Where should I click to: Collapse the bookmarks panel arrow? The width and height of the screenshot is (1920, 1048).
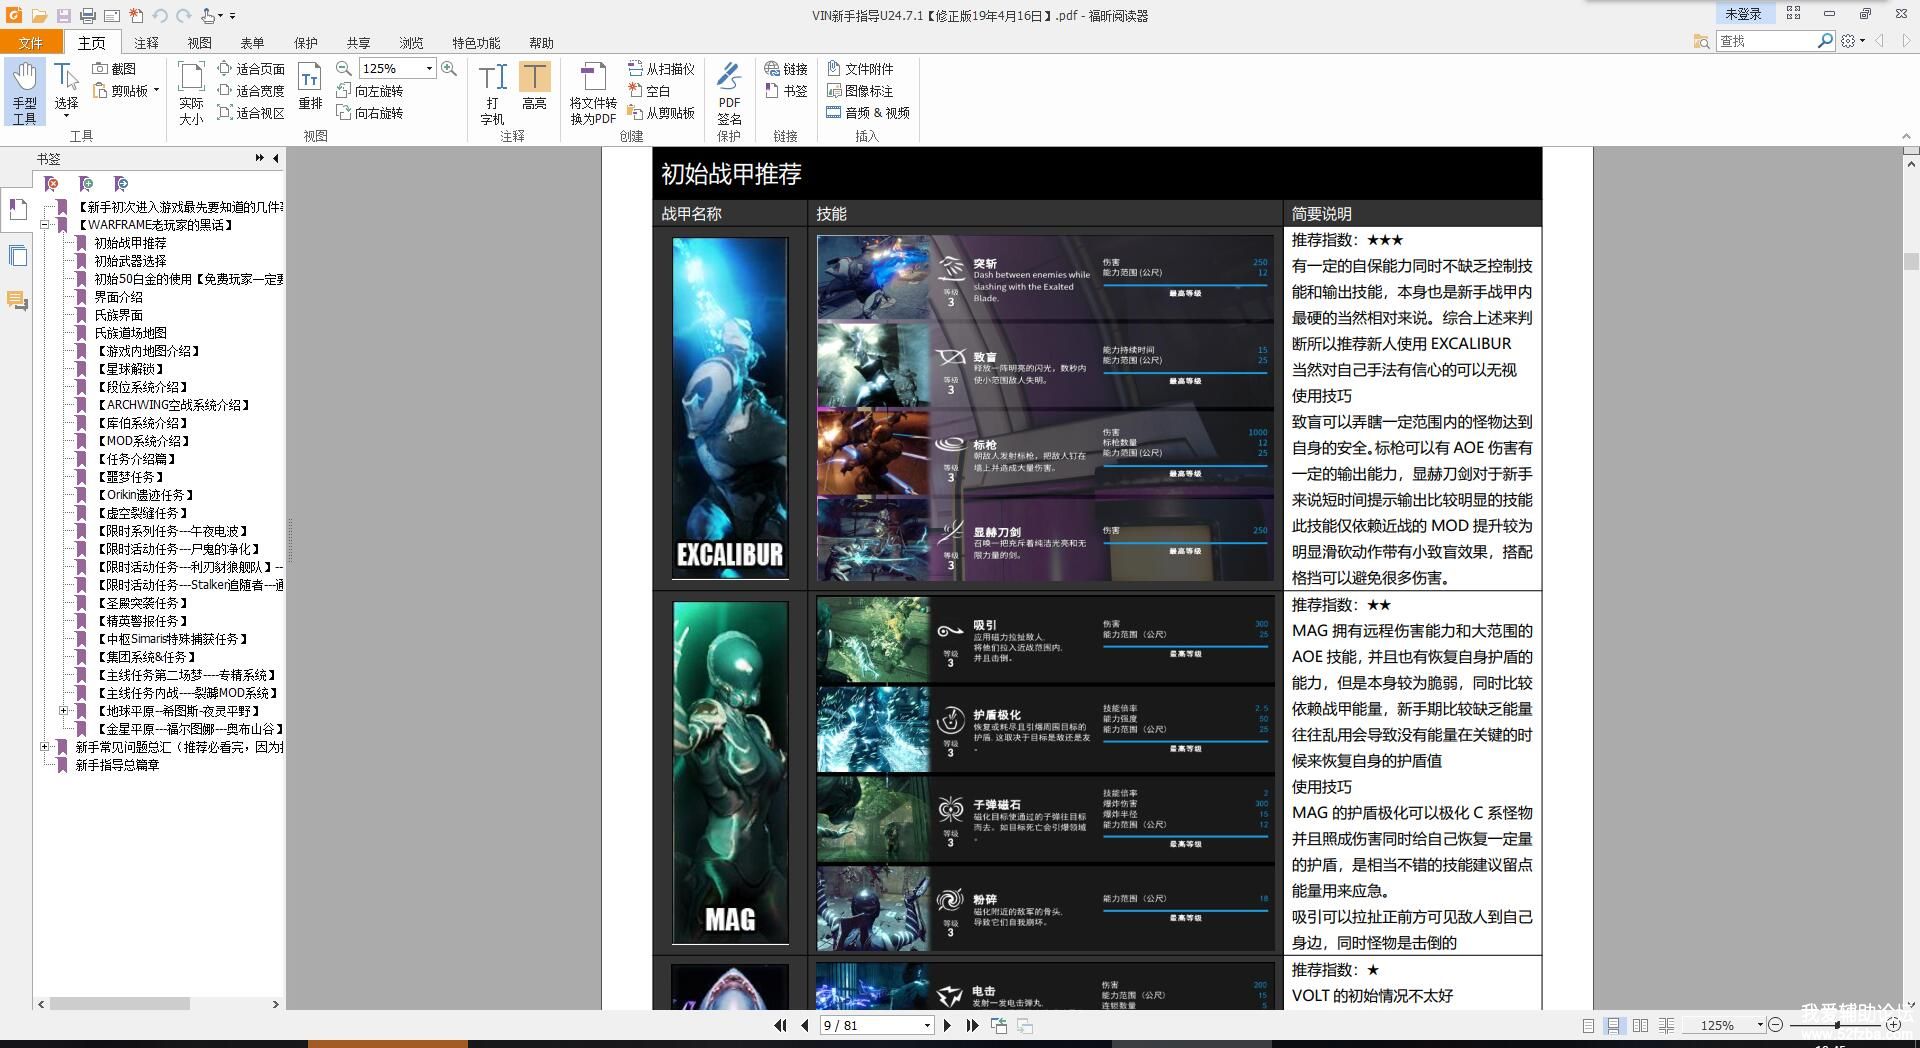276,158
